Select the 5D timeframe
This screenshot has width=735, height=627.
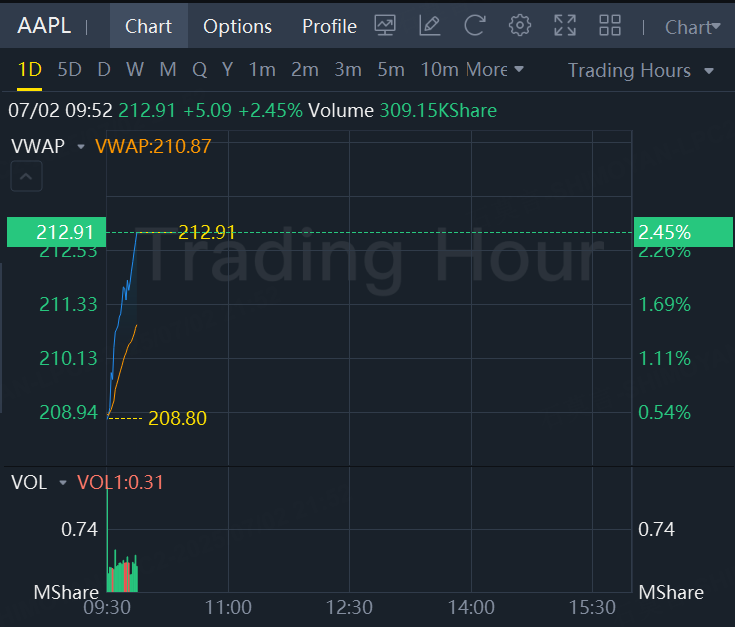click(69, 70)
